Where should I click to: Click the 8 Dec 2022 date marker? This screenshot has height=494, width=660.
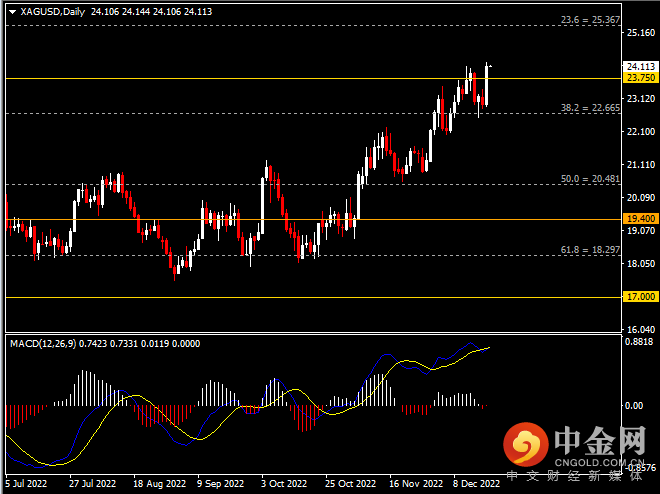tap(476, 482)
